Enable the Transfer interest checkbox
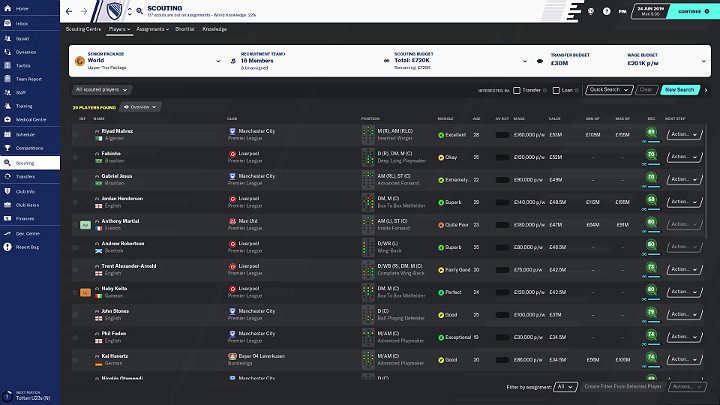The image size is (720, 405). click(x=517, y=89)
